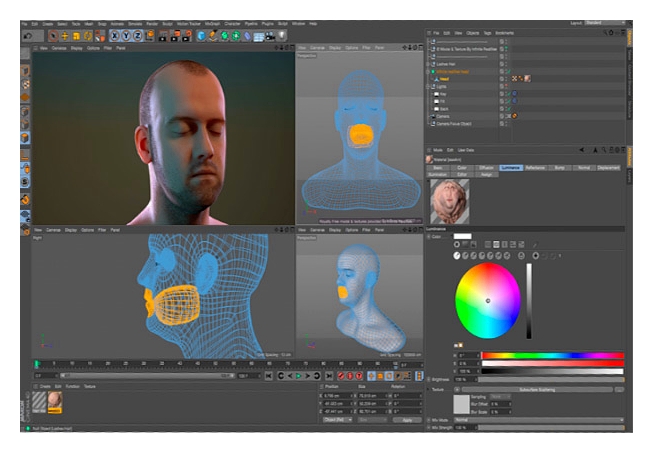Select Leather Hair object in tree
This screenshot has width=653, height=453.
point(446,64)
